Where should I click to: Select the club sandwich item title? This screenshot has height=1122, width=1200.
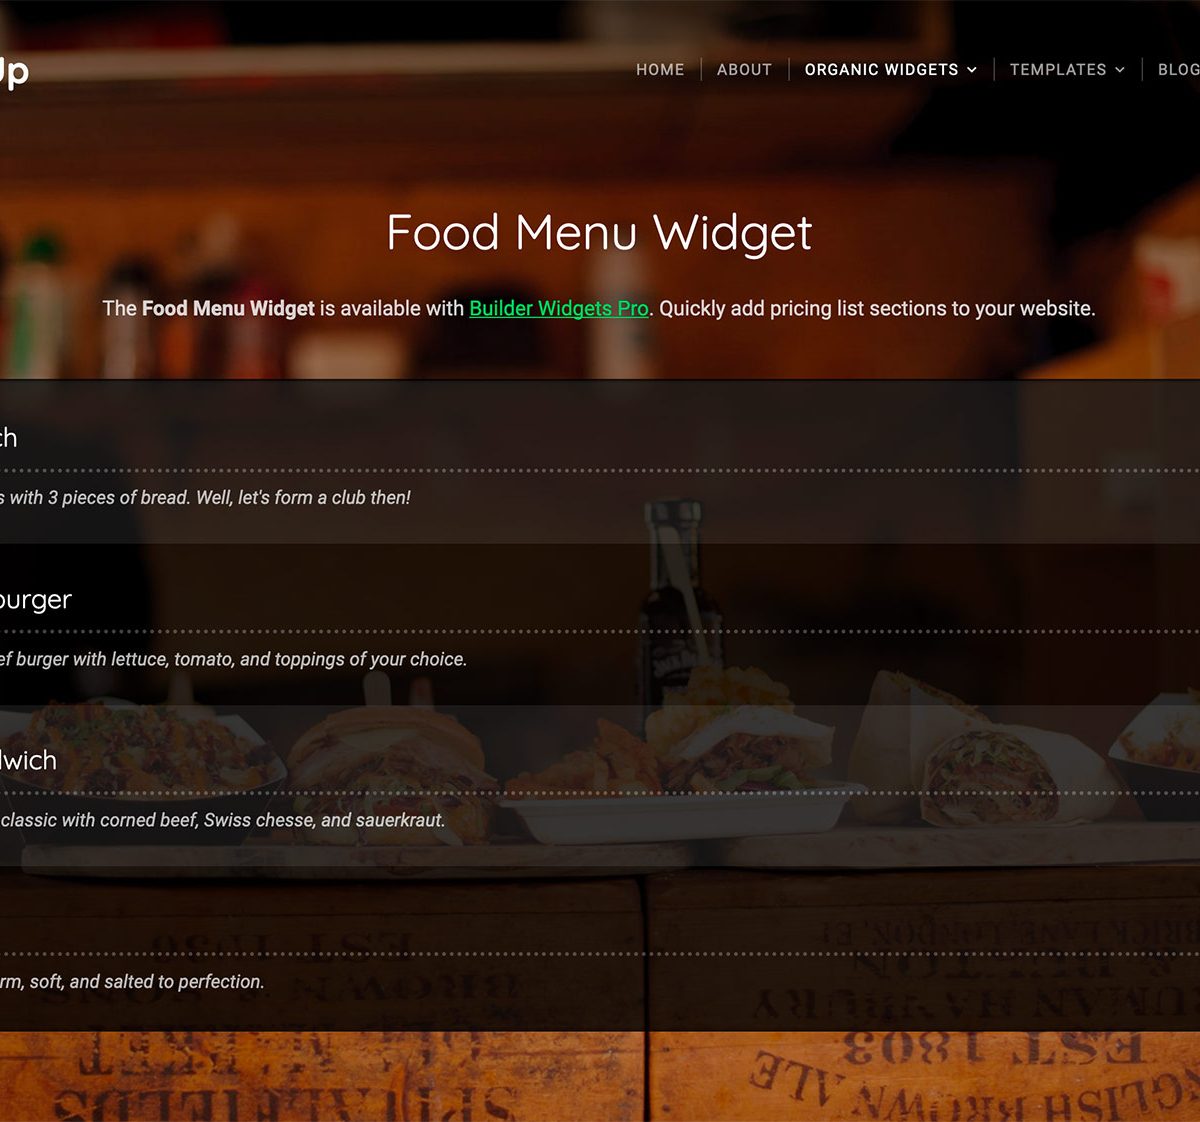pos(8,438)
